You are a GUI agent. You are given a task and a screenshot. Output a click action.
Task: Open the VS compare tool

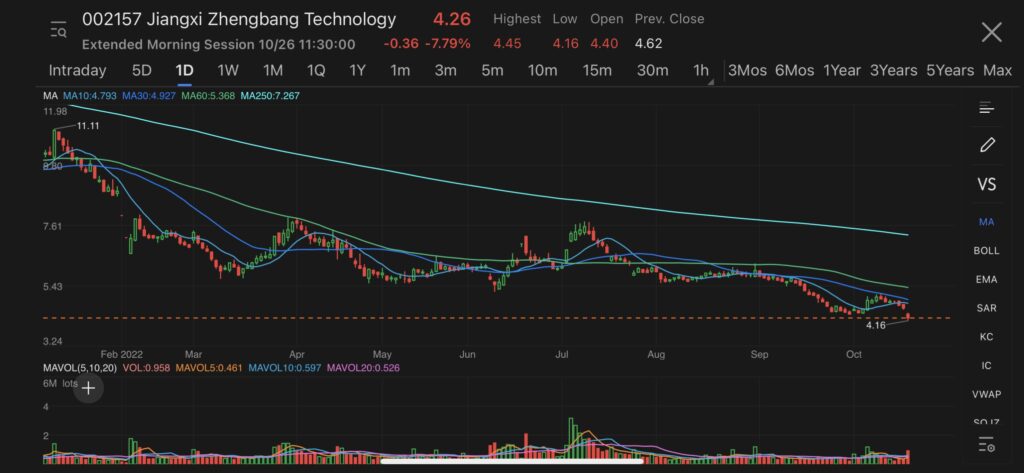(987, 184)
